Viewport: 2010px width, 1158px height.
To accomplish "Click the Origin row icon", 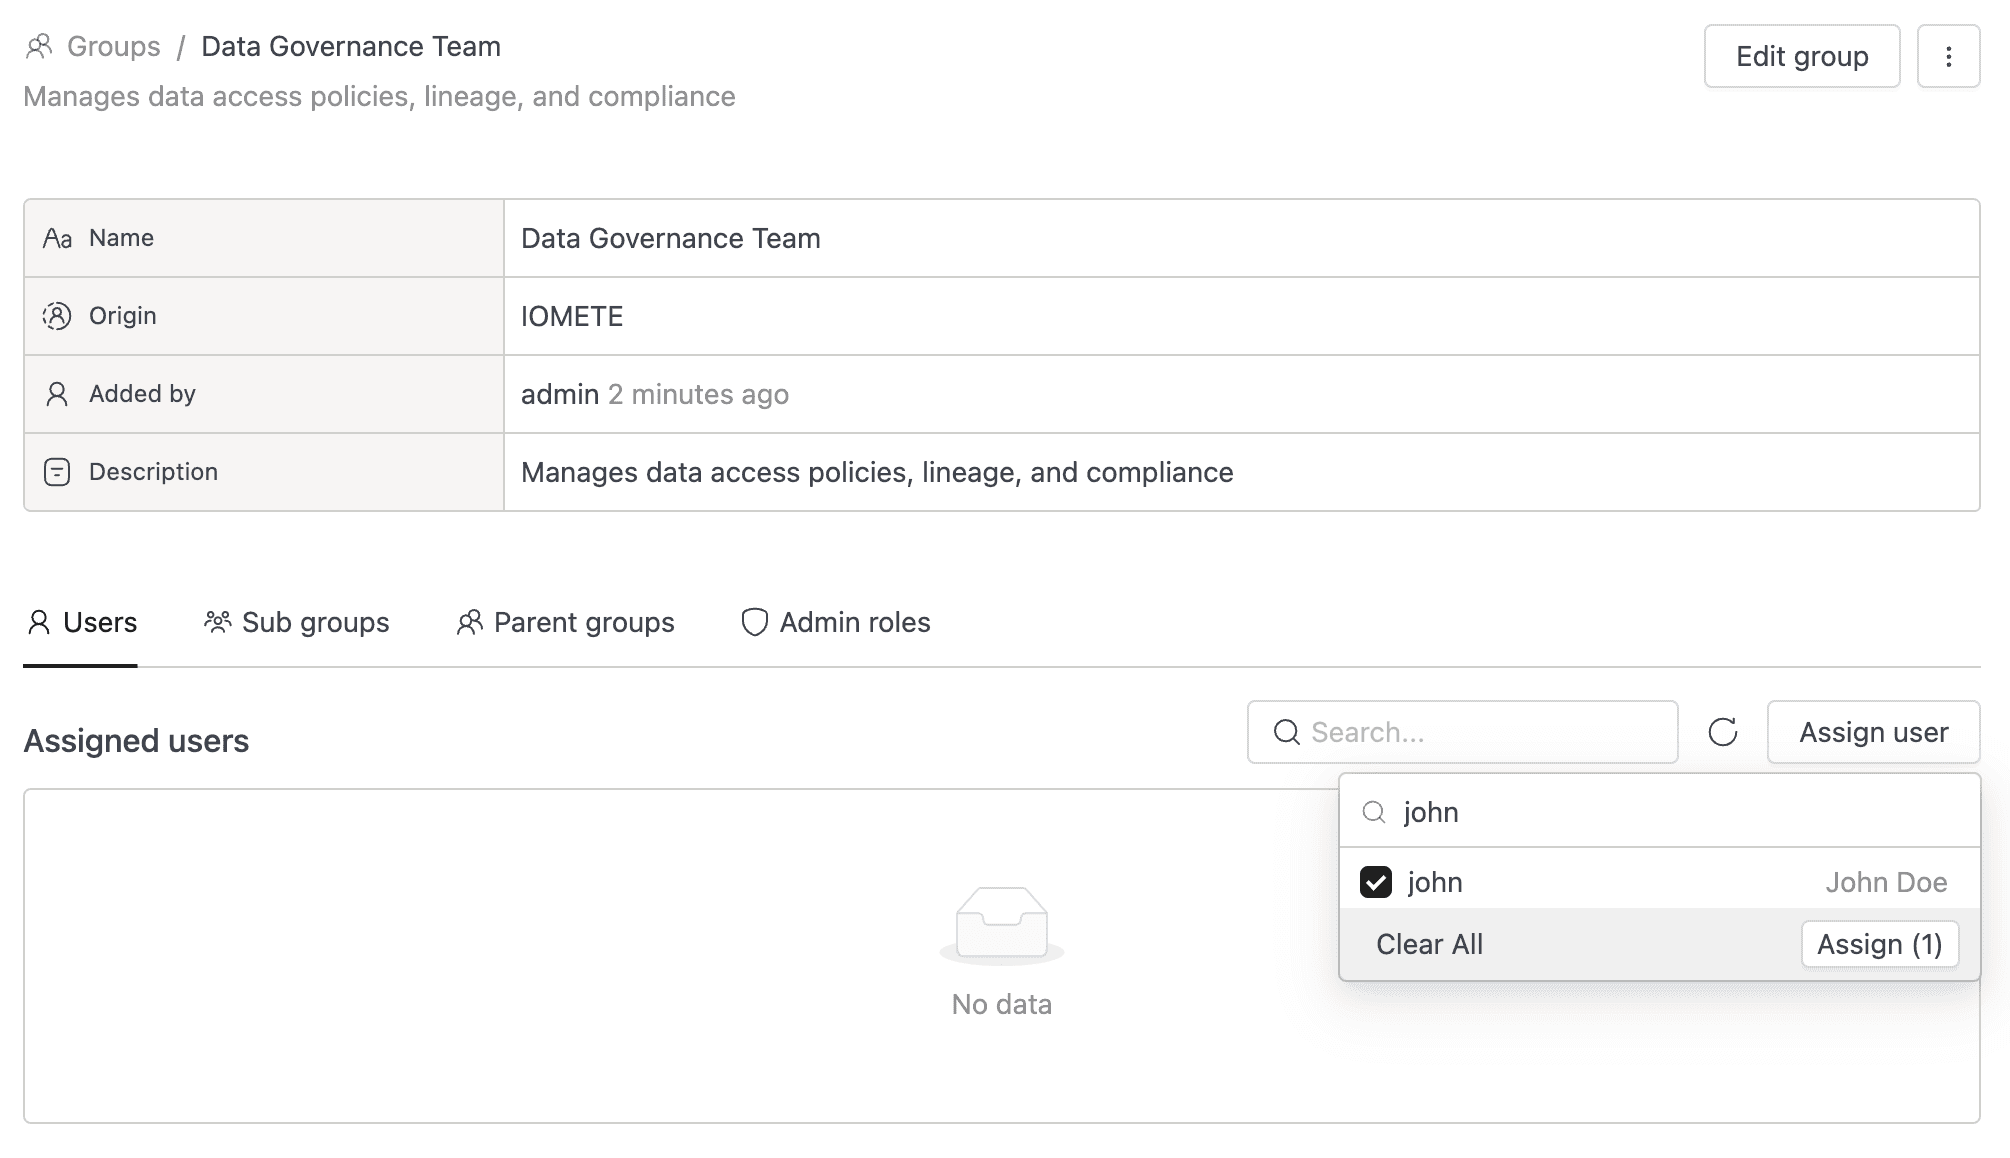I will pyautogui.click(x=57, y=316).
